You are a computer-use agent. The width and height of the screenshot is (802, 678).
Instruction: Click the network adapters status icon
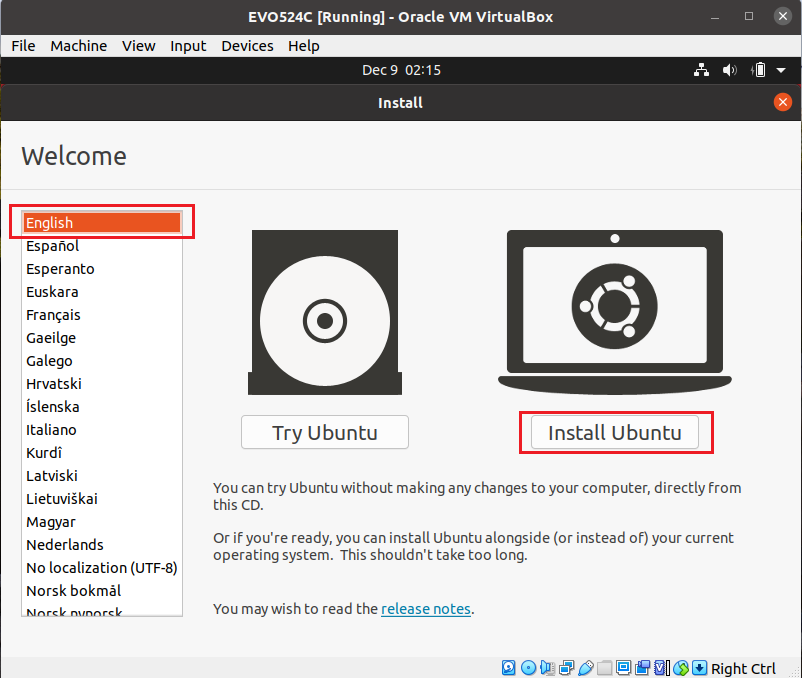tap(567, 667)
